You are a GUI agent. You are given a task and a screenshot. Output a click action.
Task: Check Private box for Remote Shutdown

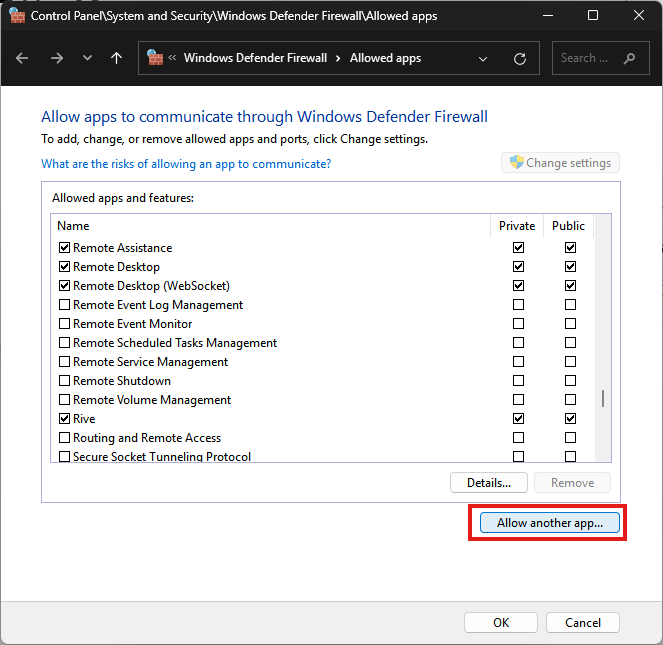[518, 381]
